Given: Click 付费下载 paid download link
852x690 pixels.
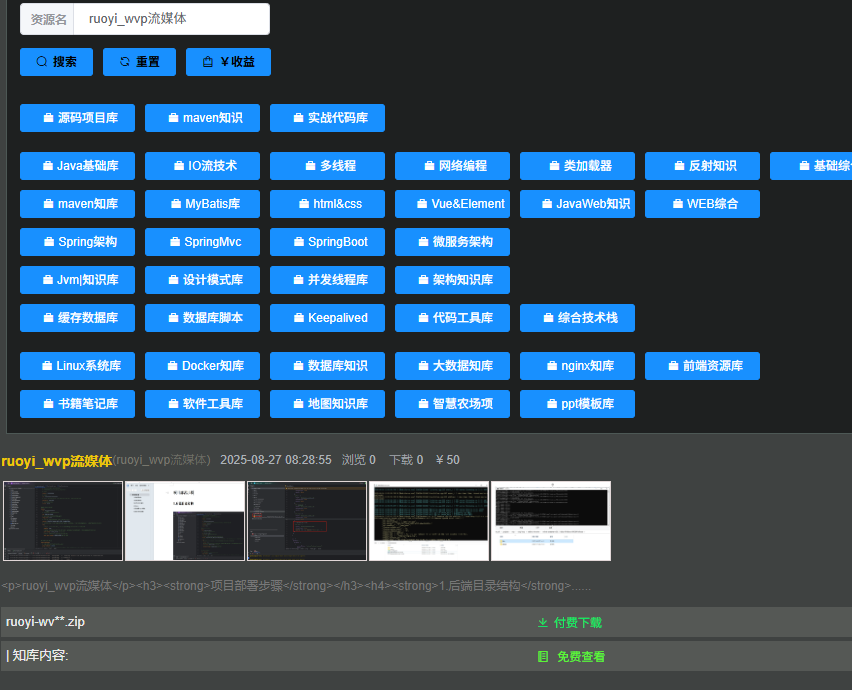Looking at the screenshot, I should 570,623.
